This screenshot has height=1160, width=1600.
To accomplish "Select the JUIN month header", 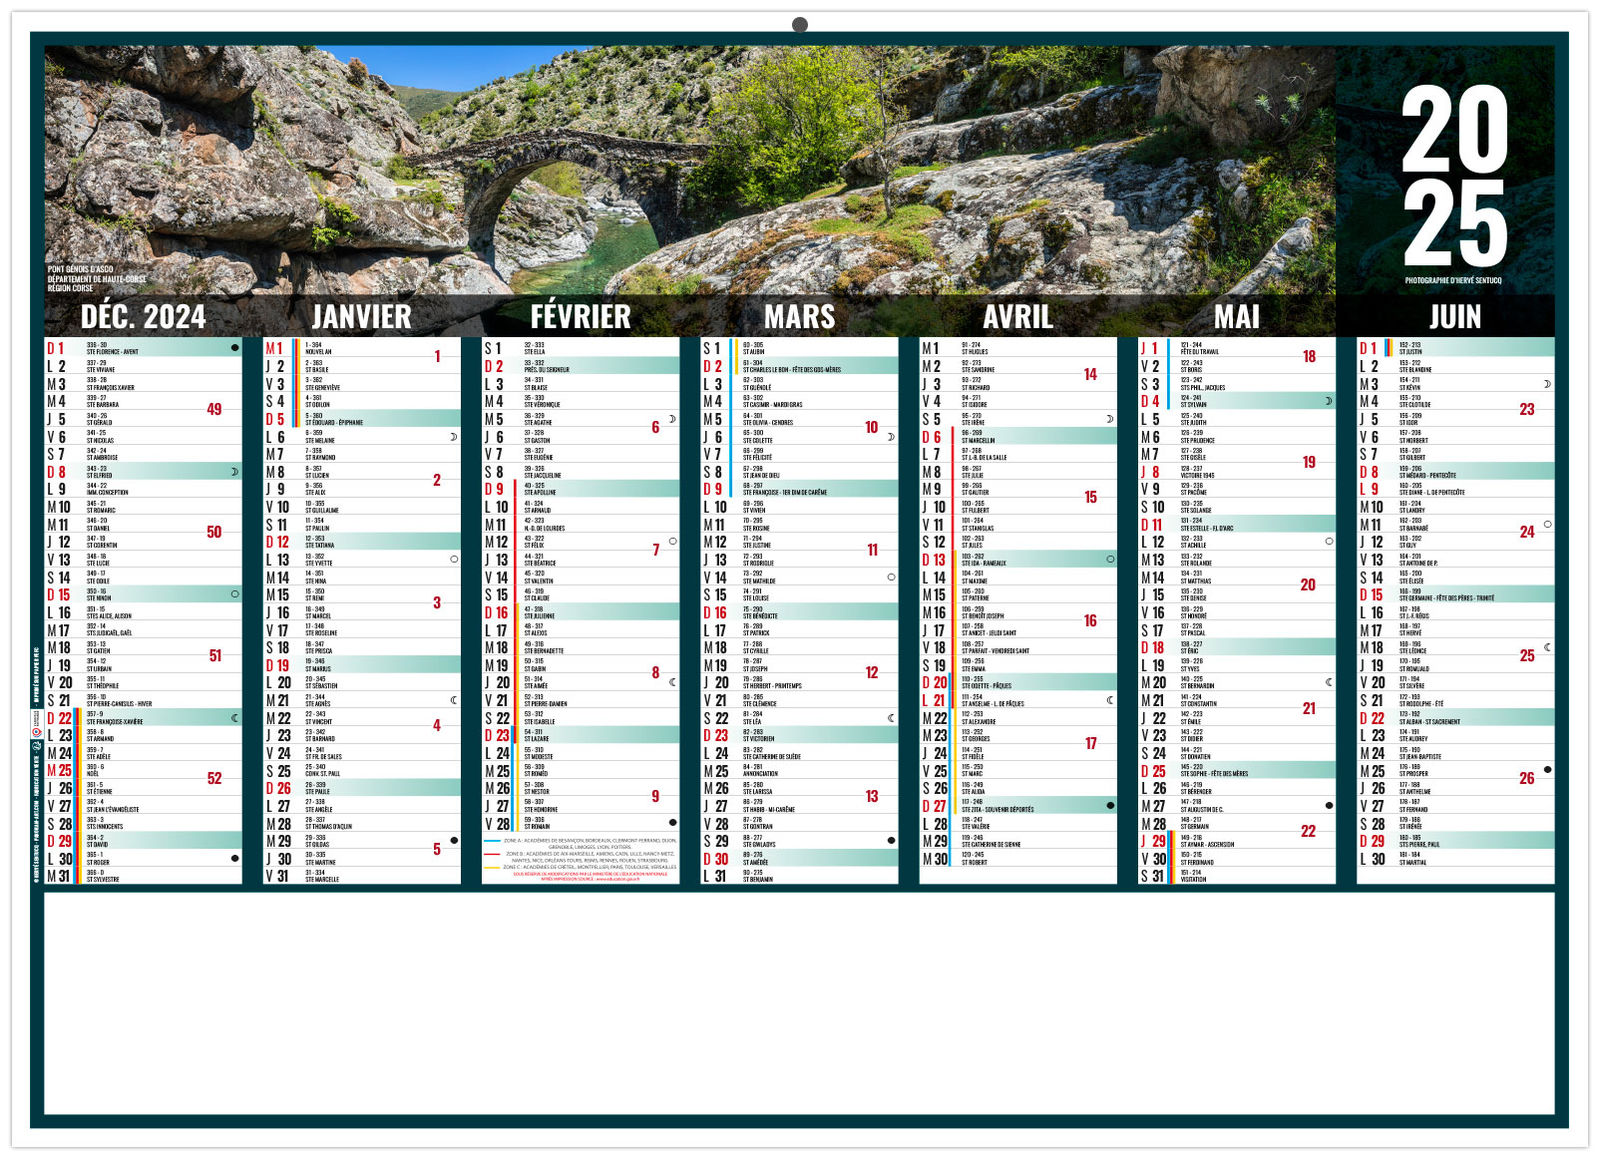I will (x=1455, y=317).
